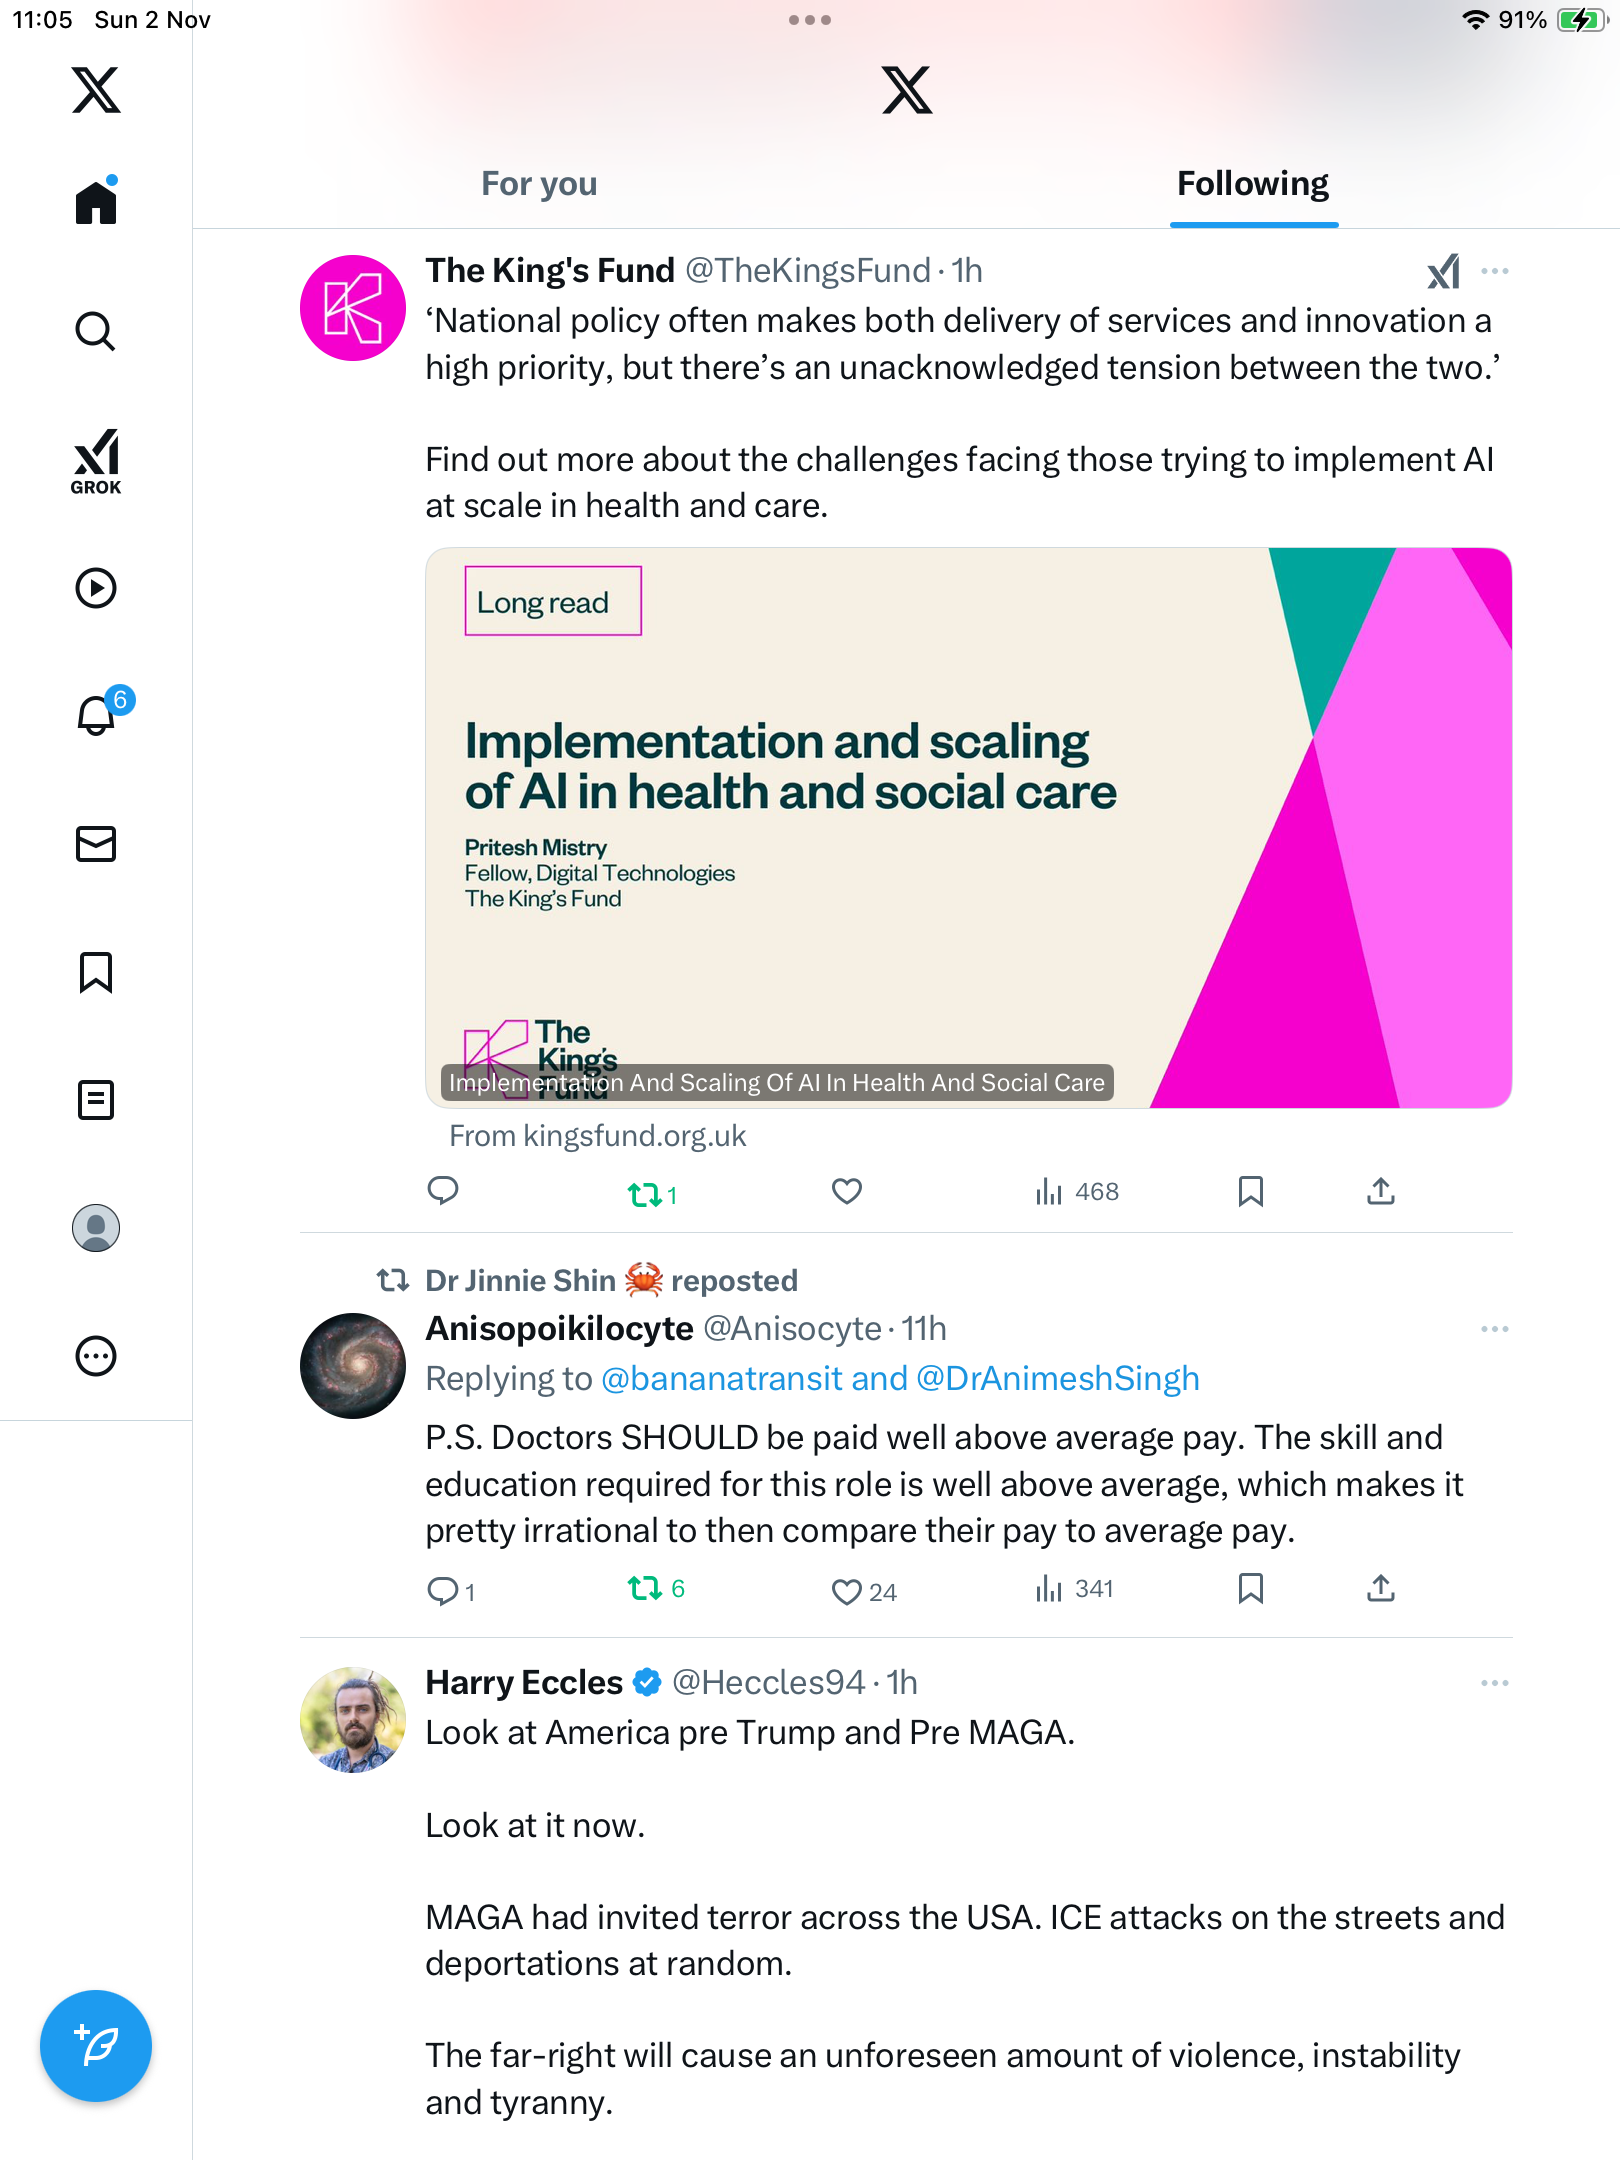The width and height of the screenshot is (1620, 2160).
Task: Open the notifications bell
Action: (96, 716)
